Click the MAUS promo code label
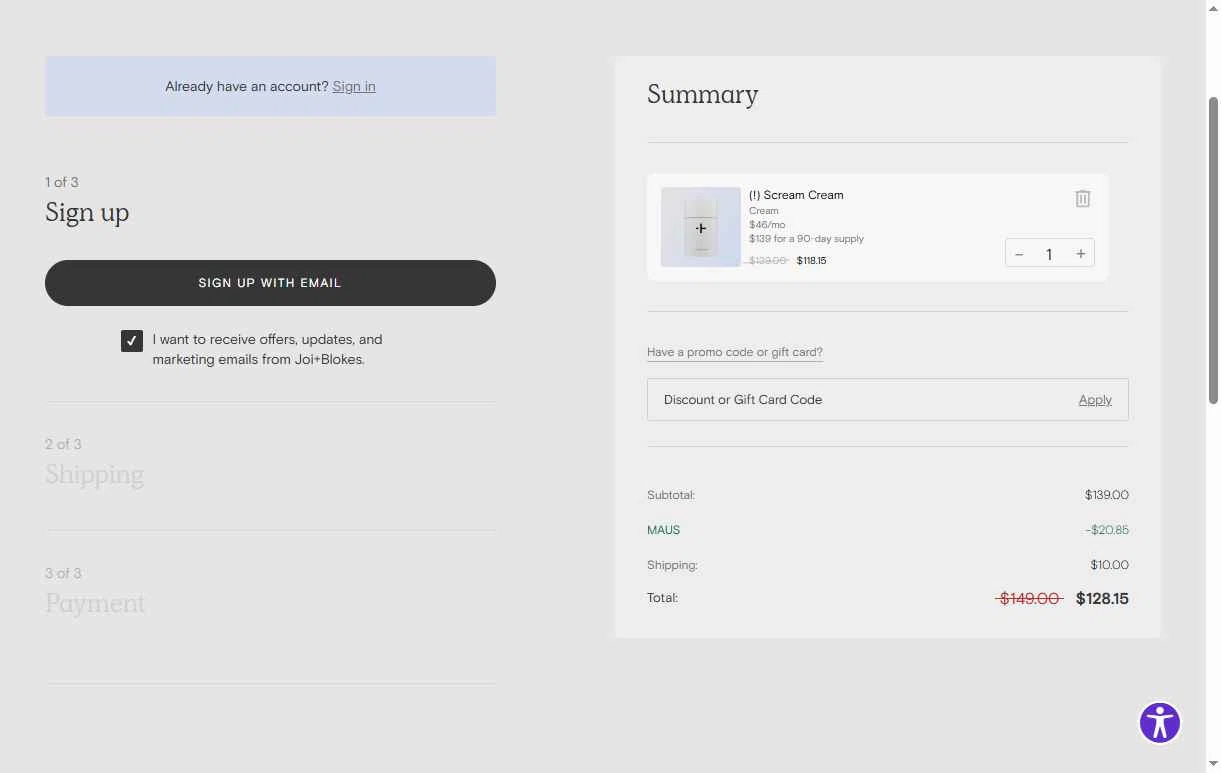1221x773 pixels. (x=663, y=530)
